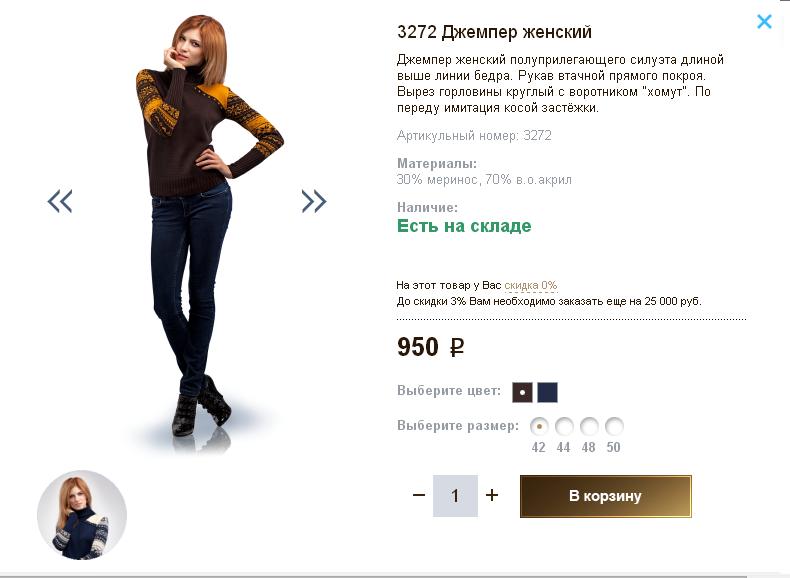This screenshot has height=578, width=790.
Task: Decrease quantity with the minus icon
Action: [419, 495]
